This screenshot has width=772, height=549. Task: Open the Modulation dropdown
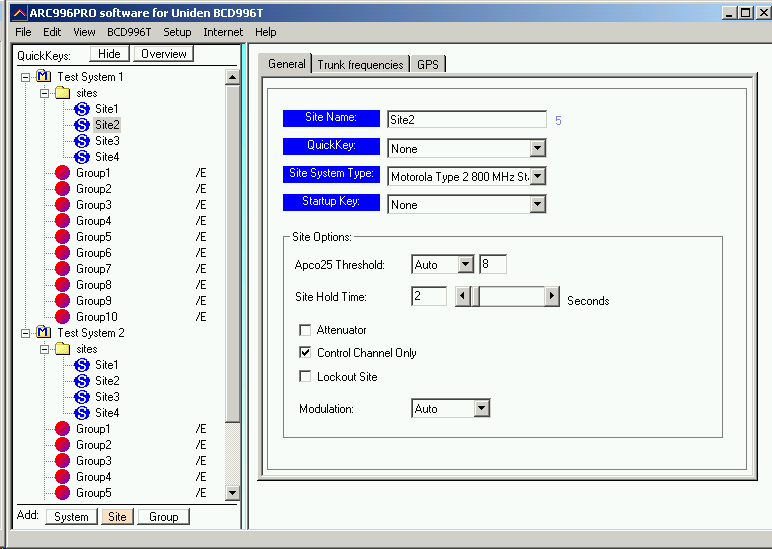482,408
